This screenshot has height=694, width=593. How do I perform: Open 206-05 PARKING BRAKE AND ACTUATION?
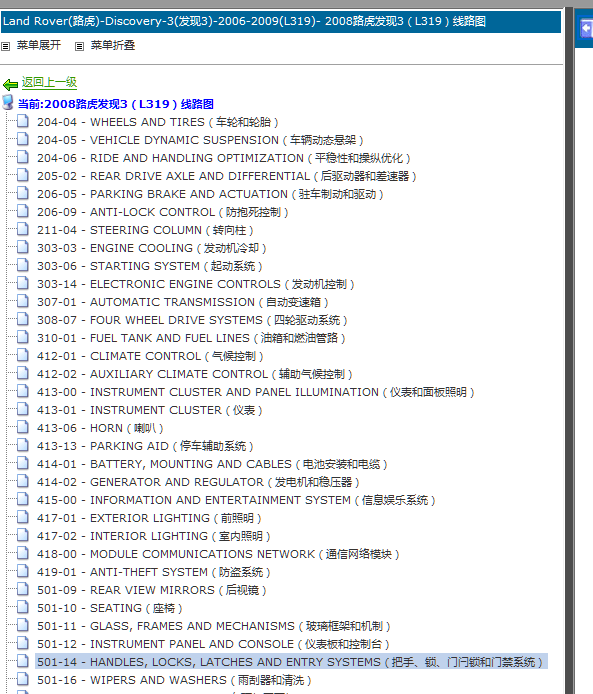click(x=210, y=194)
